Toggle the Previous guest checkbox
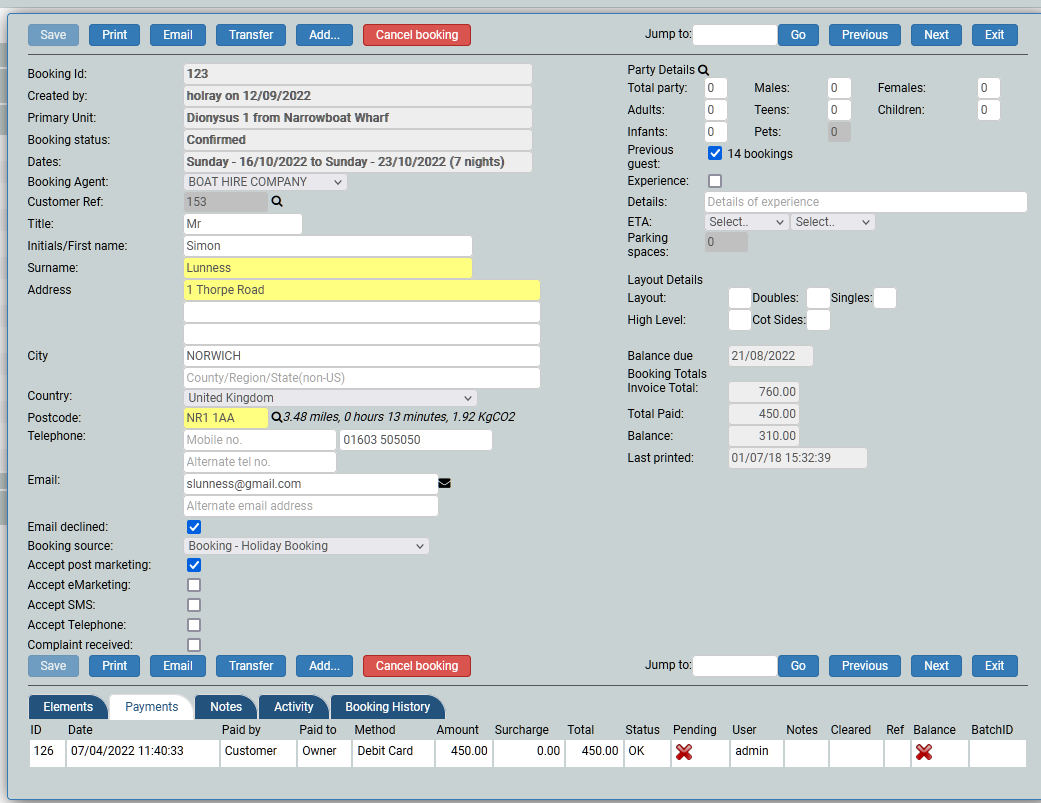1041x803 pixels. (x=715, y=154)
